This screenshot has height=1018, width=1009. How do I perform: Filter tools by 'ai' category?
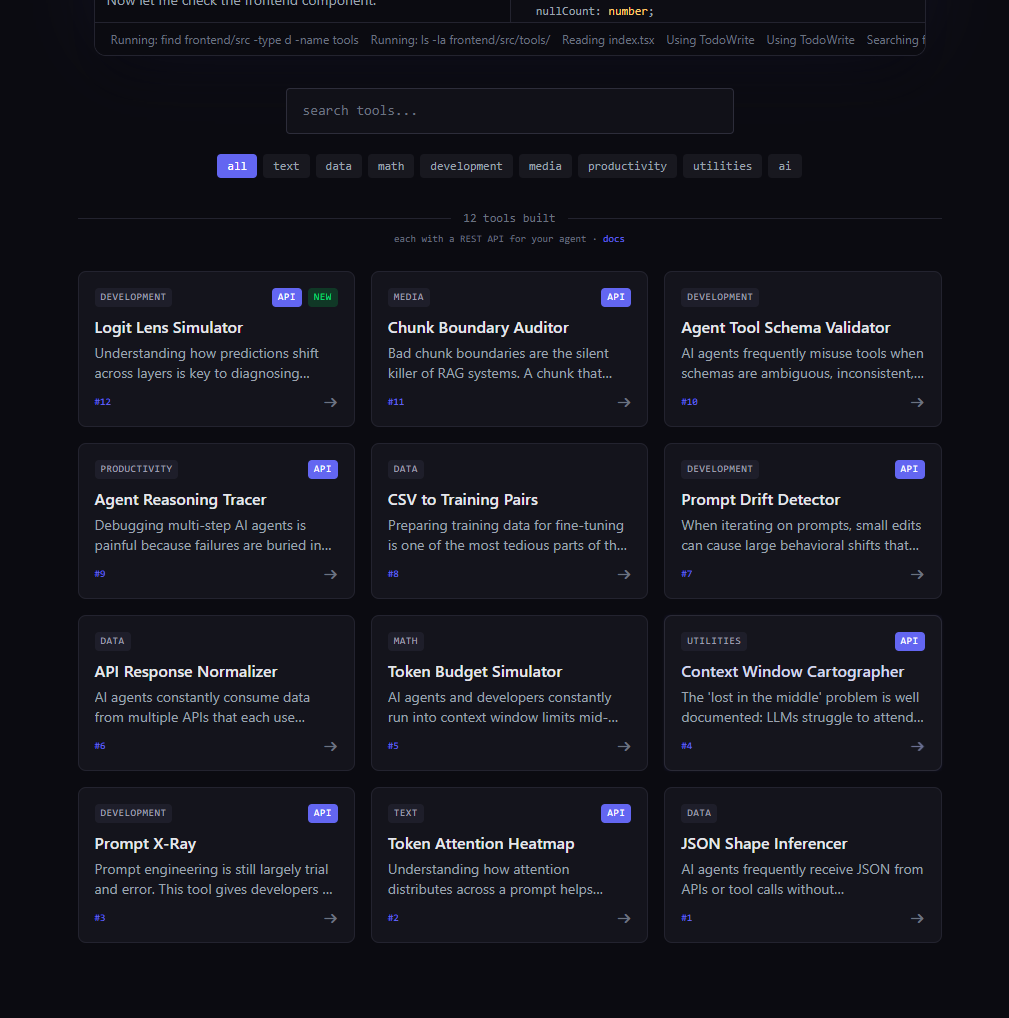(784, 166)
